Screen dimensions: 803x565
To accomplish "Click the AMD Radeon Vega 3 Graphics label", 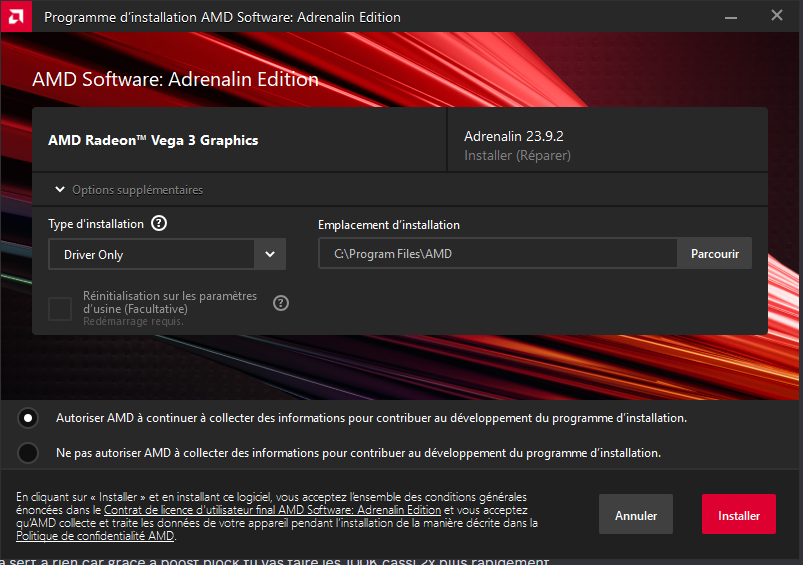I will (153, 140).
